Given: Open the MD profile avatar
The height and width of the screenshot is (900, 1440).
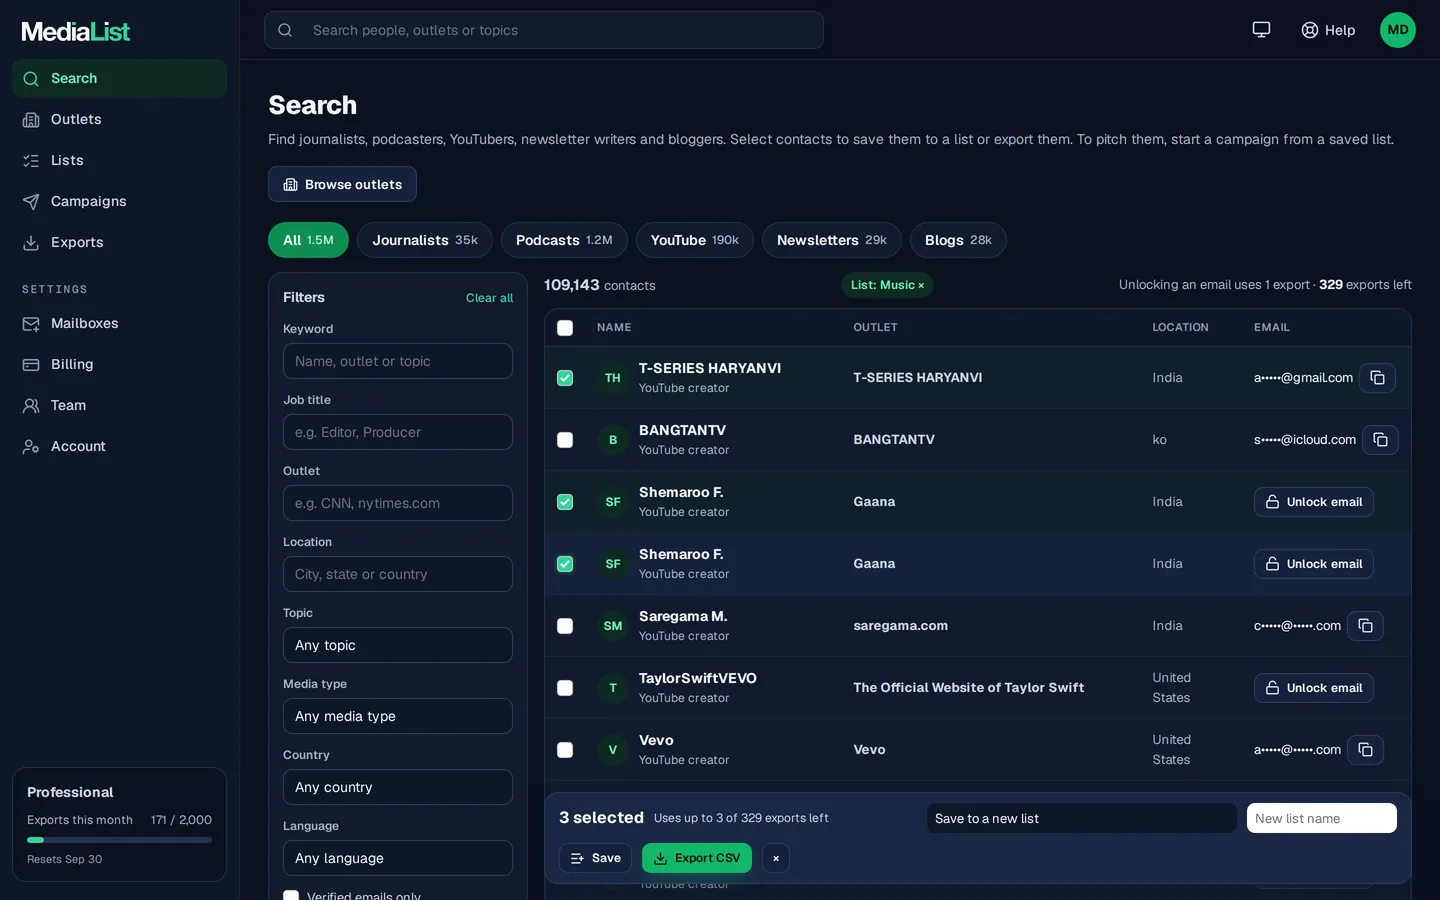Looking at the screenshot, I should [1398, 30].
